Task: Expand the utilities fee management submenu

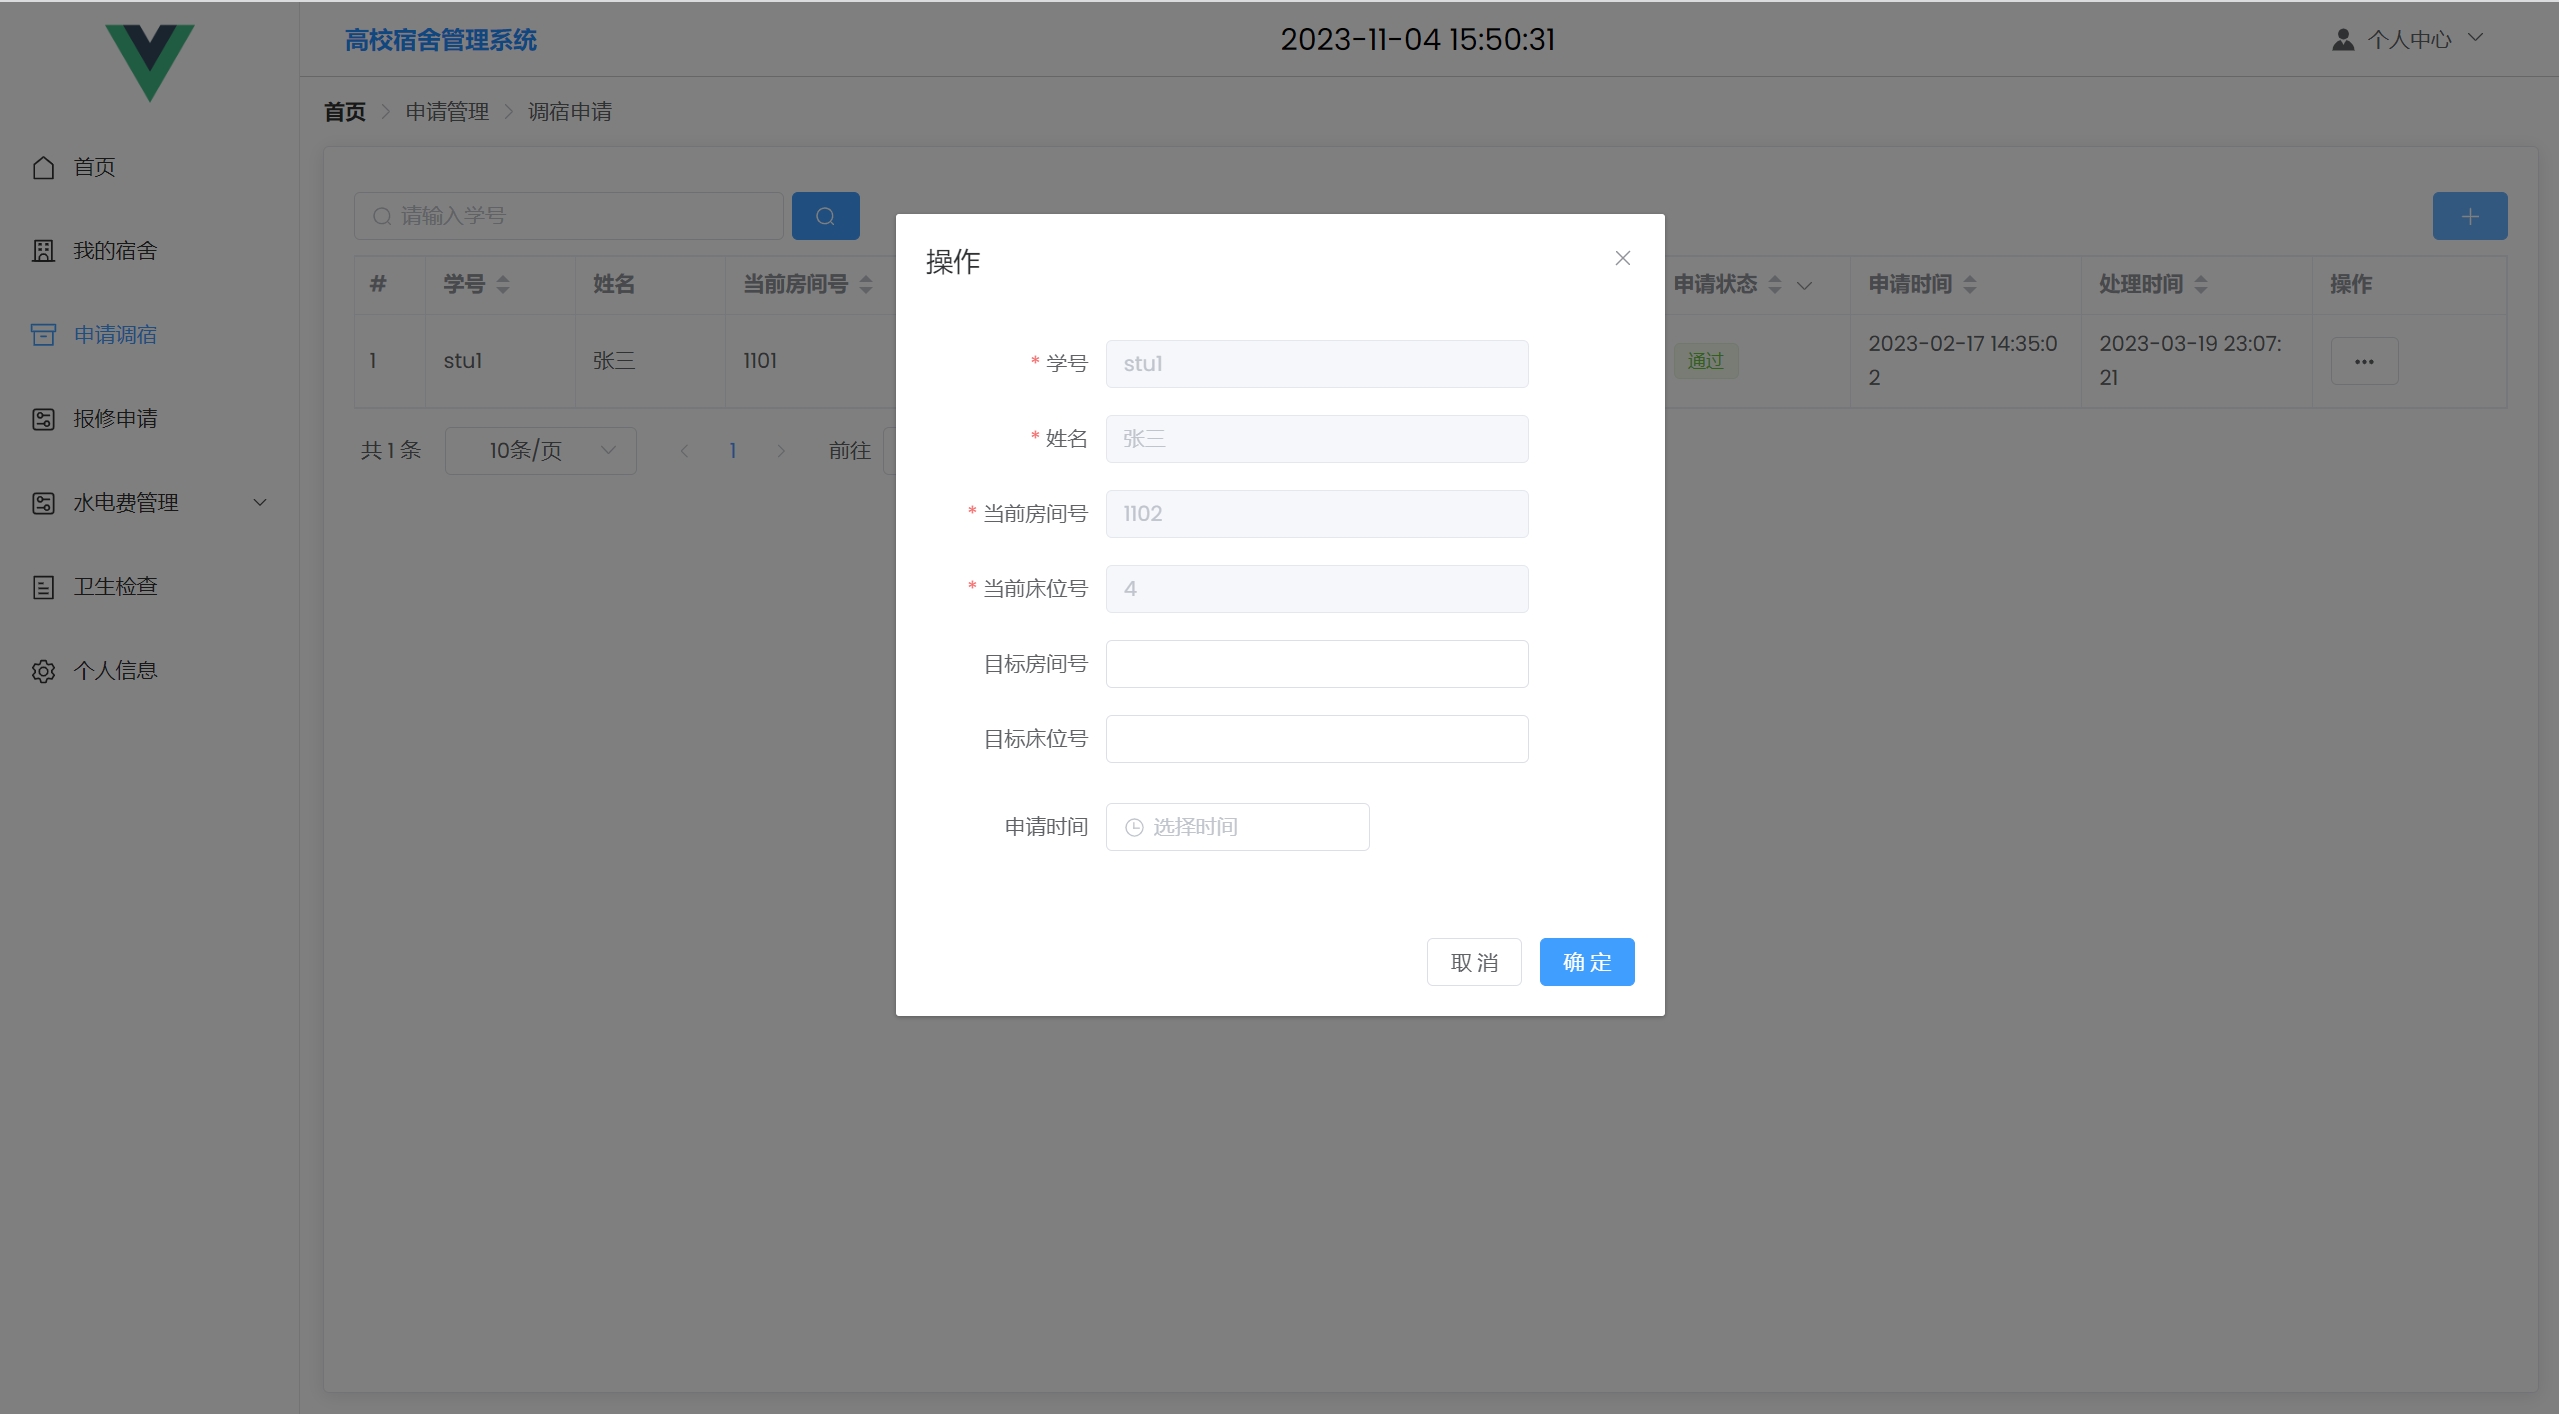Action: tap(260, 503)
